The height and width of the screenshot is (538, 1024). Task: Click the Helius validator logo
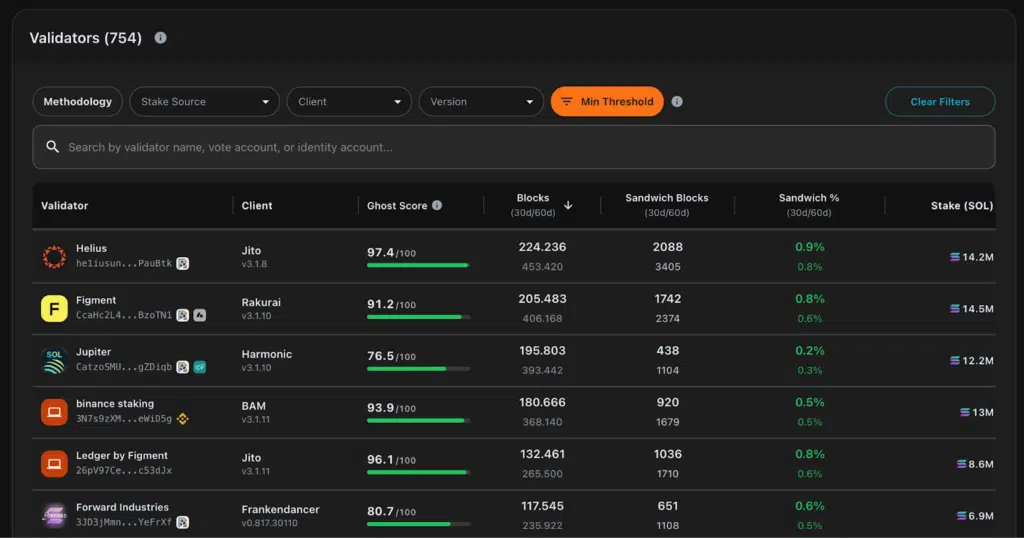pos(54,257)
